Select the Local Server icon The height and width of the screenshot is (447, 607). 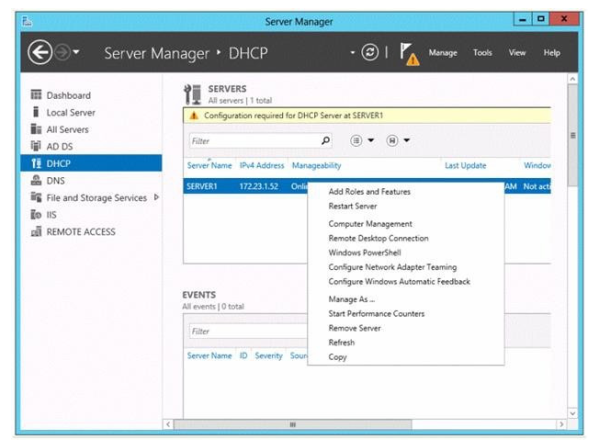pyautogui.click(x=36, y=112)
